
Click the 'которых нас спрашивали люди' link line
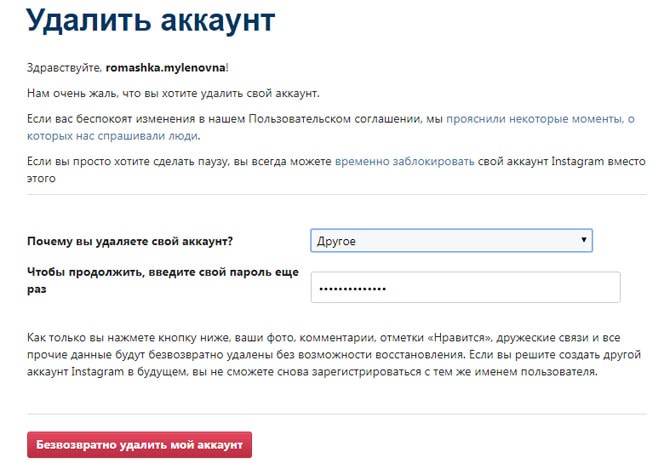(x=112, y=136)
